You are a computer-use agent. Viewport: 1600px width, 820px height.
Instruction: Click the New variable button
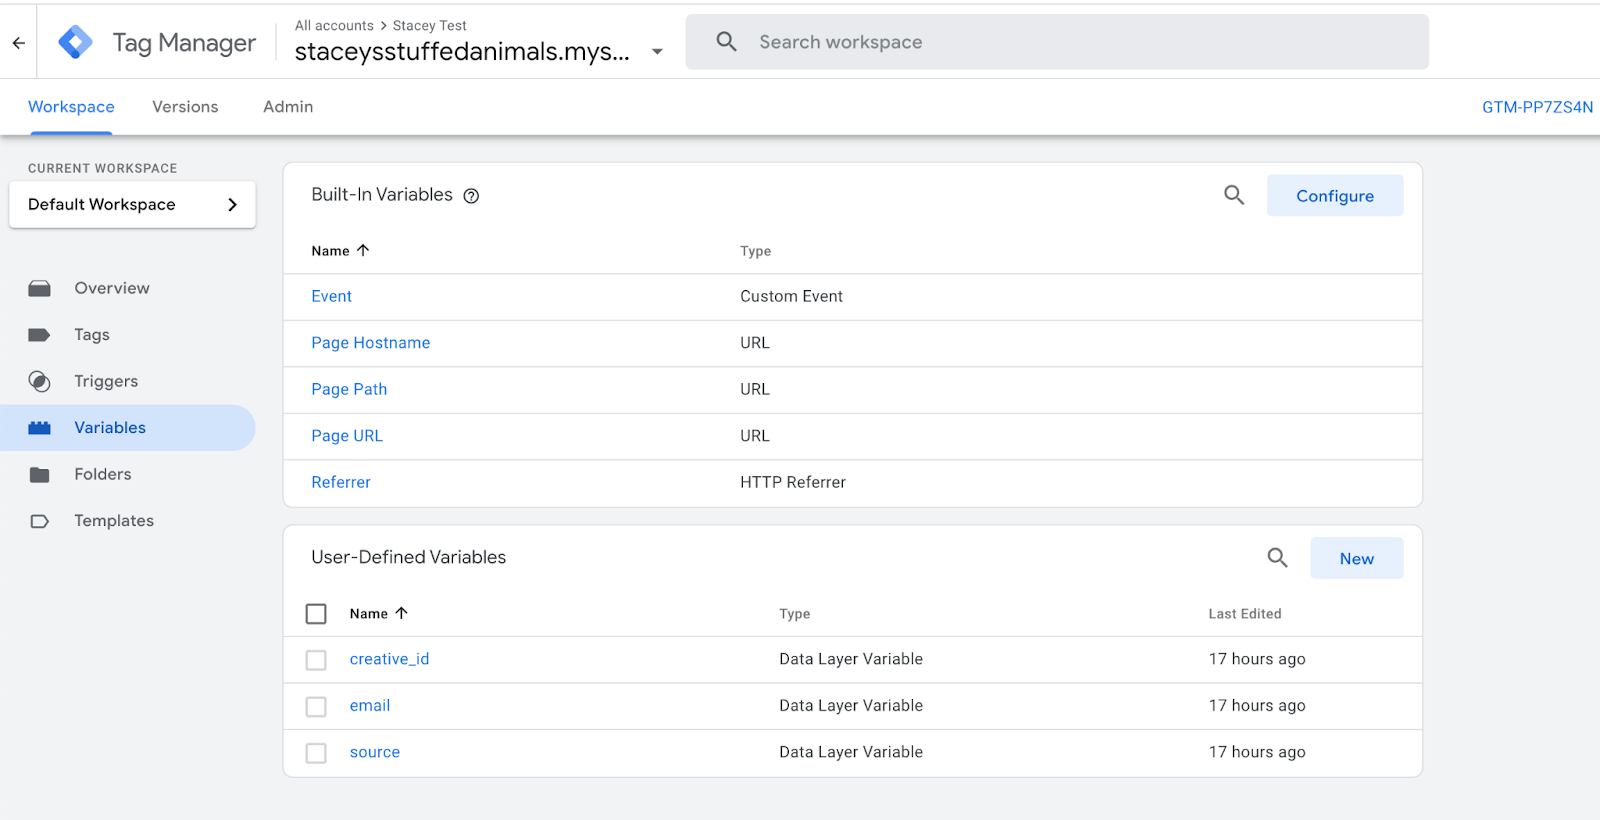click(x=1357, y=558)
